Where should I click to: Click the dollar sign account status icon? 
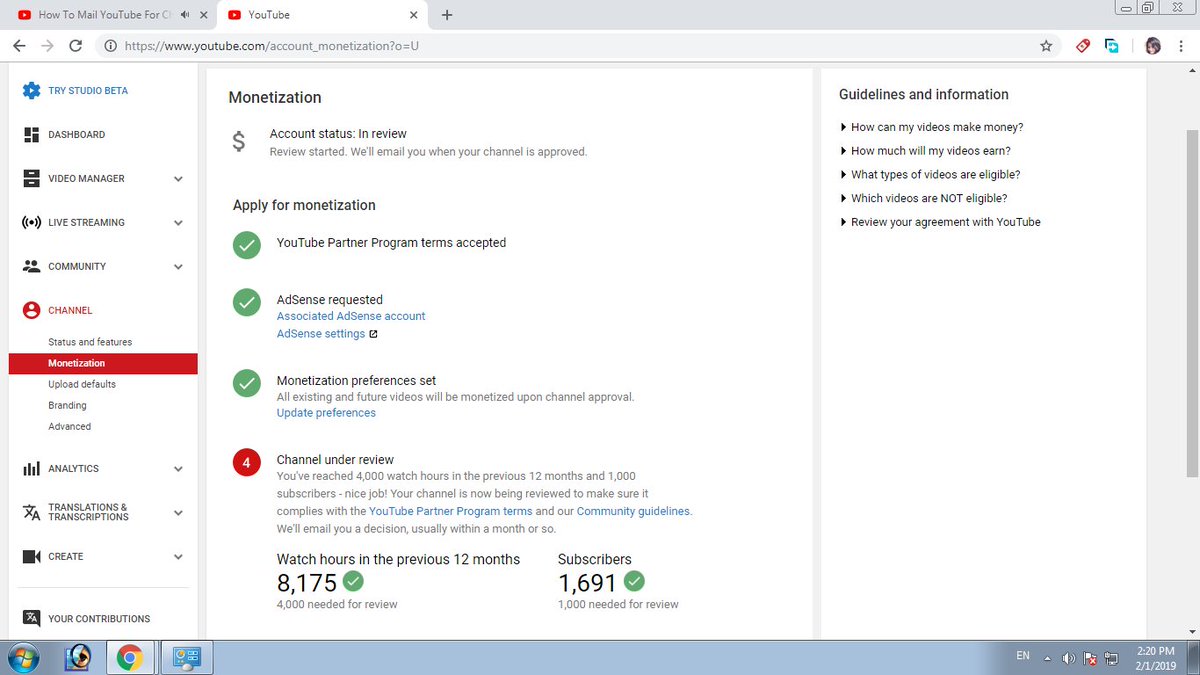239,142
